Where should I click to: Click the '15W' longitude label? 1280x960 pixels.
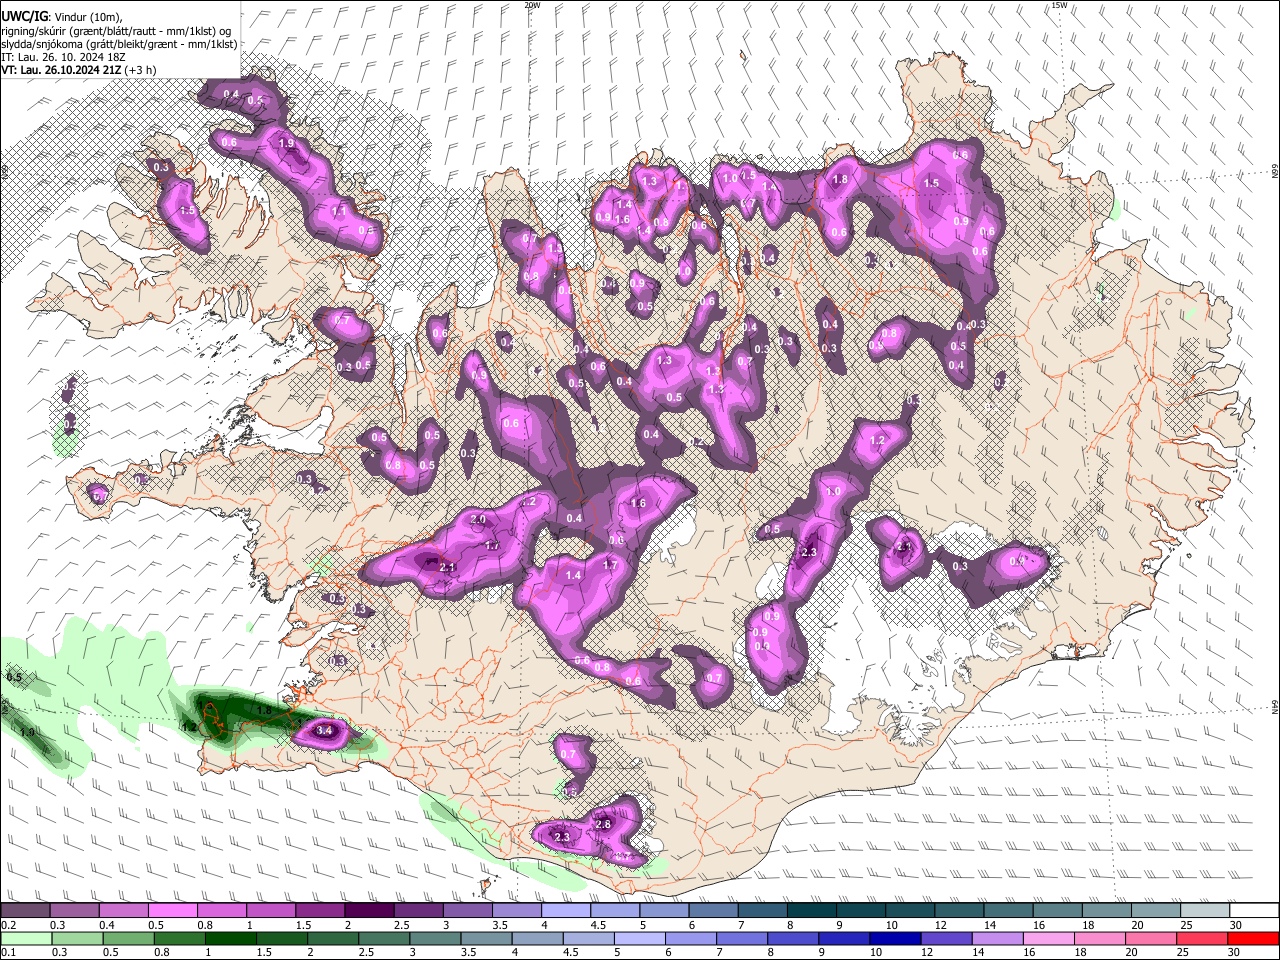point(1059,5)
